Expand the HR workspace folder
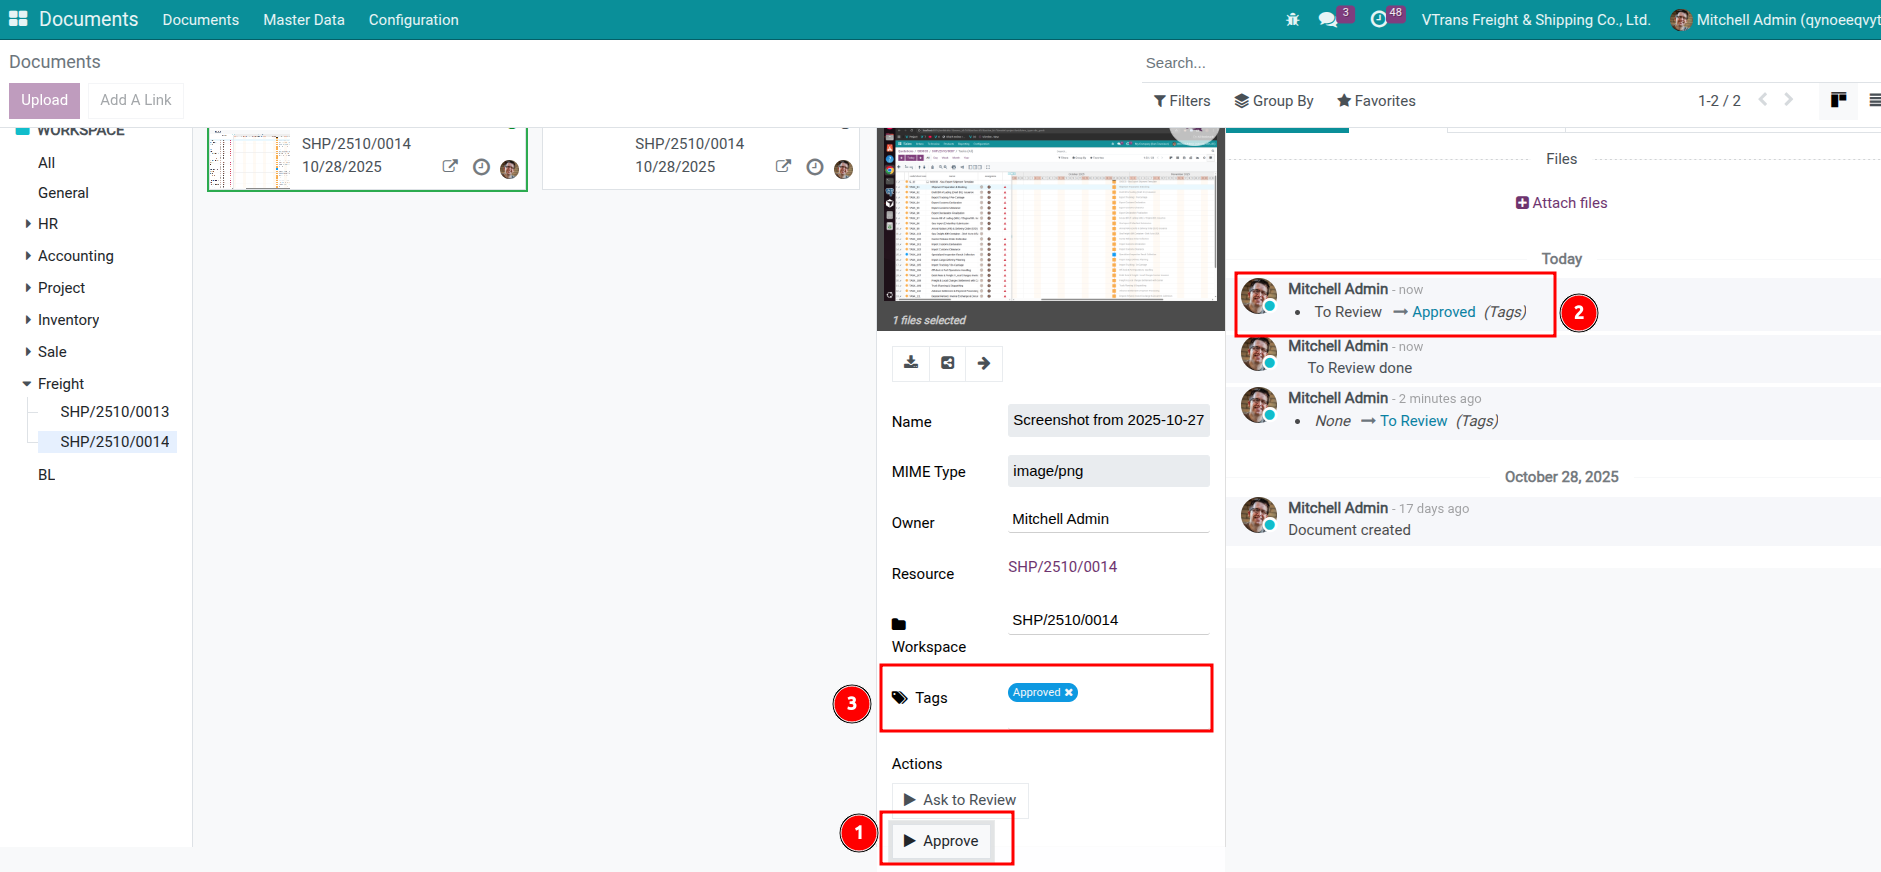Viewport: 1881px width, 872px height. click(28, 224)
